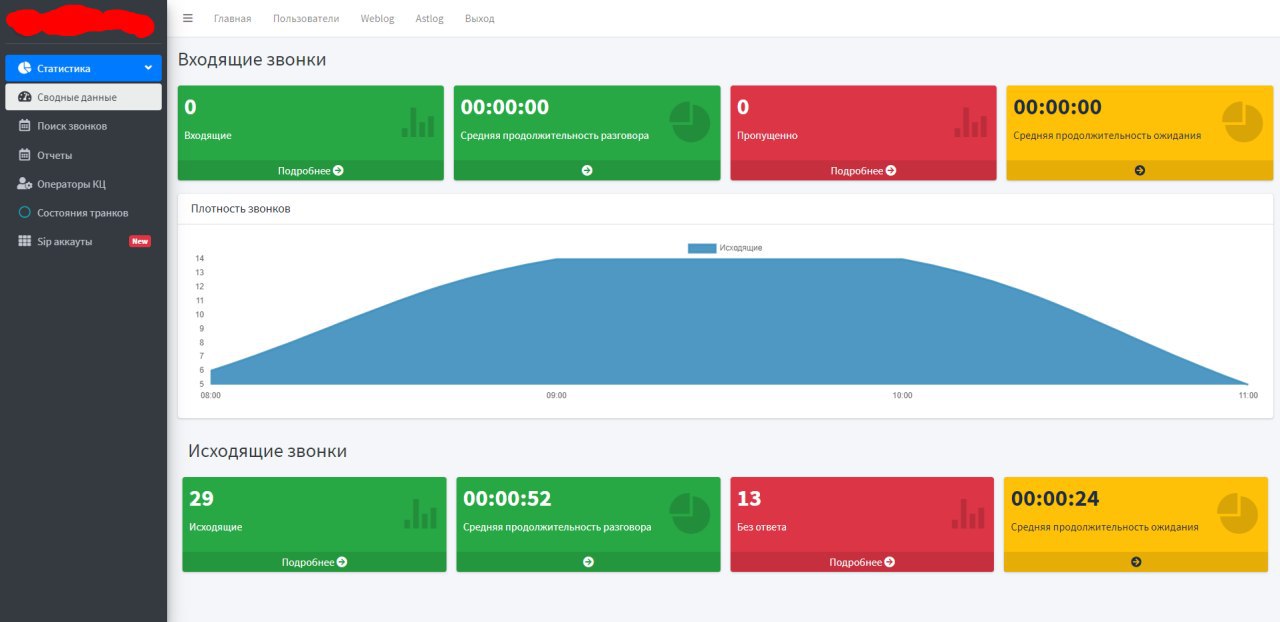The height and width of the screenshot is (622, 1280).
Task: Click the pie icon on outgoing wait duration card
Action: tap(1238, 513)
